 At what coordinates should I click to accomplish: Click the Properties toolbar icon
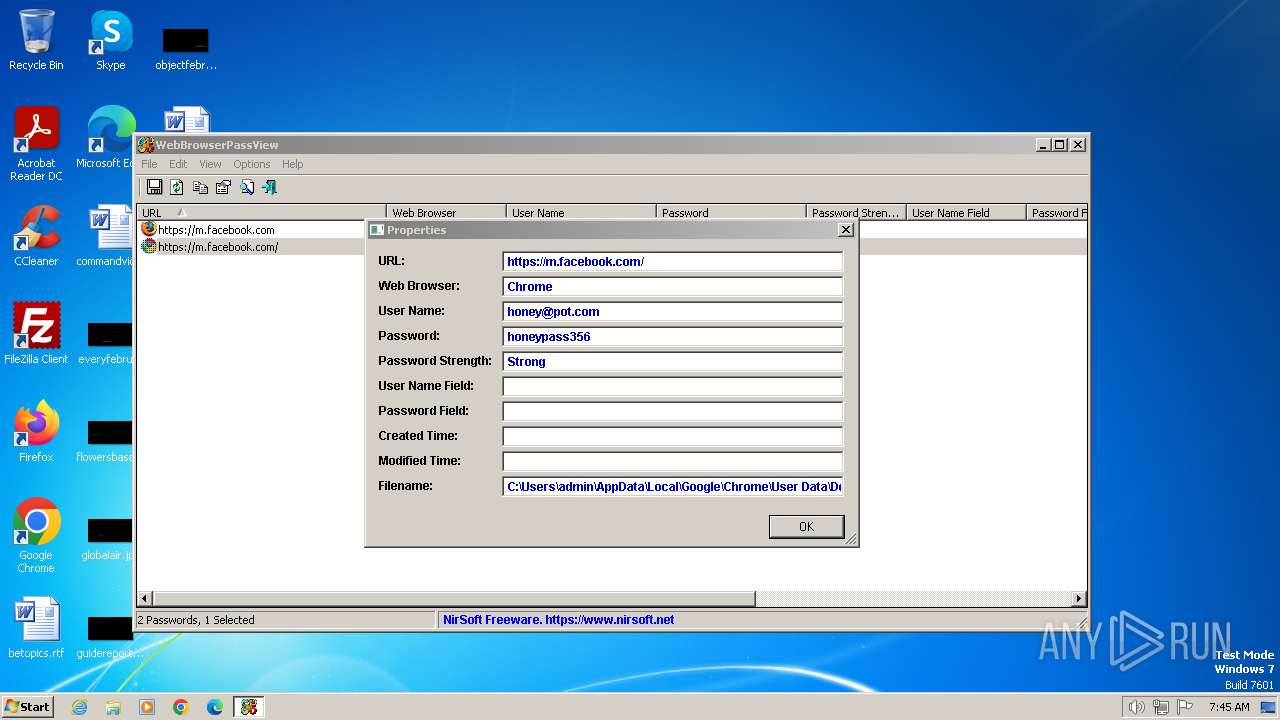(x=223, y=187)
